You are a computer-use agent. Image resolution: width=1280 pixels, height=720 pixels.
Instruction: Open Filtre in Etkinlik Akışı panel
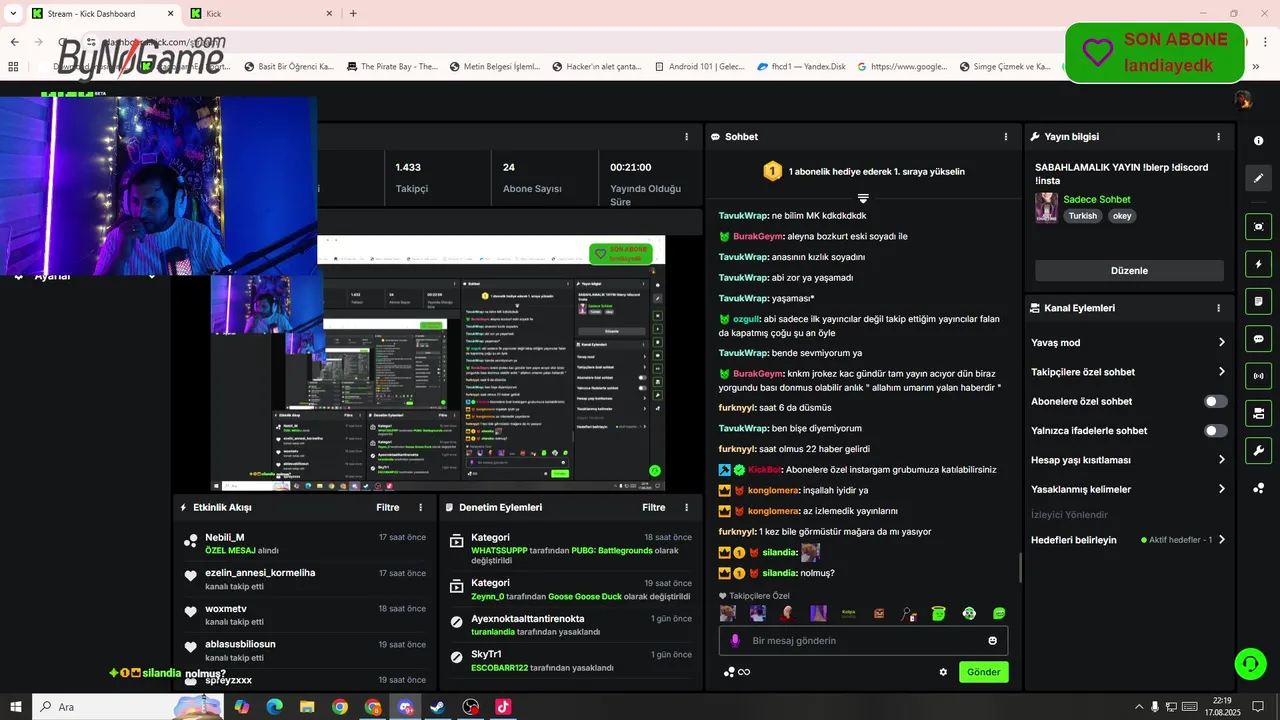tap(388, 508)
